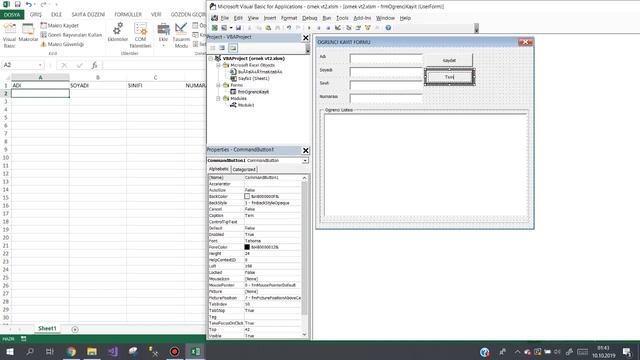Click Makro Kaydet in Excel ribbon

pos(60,25)
